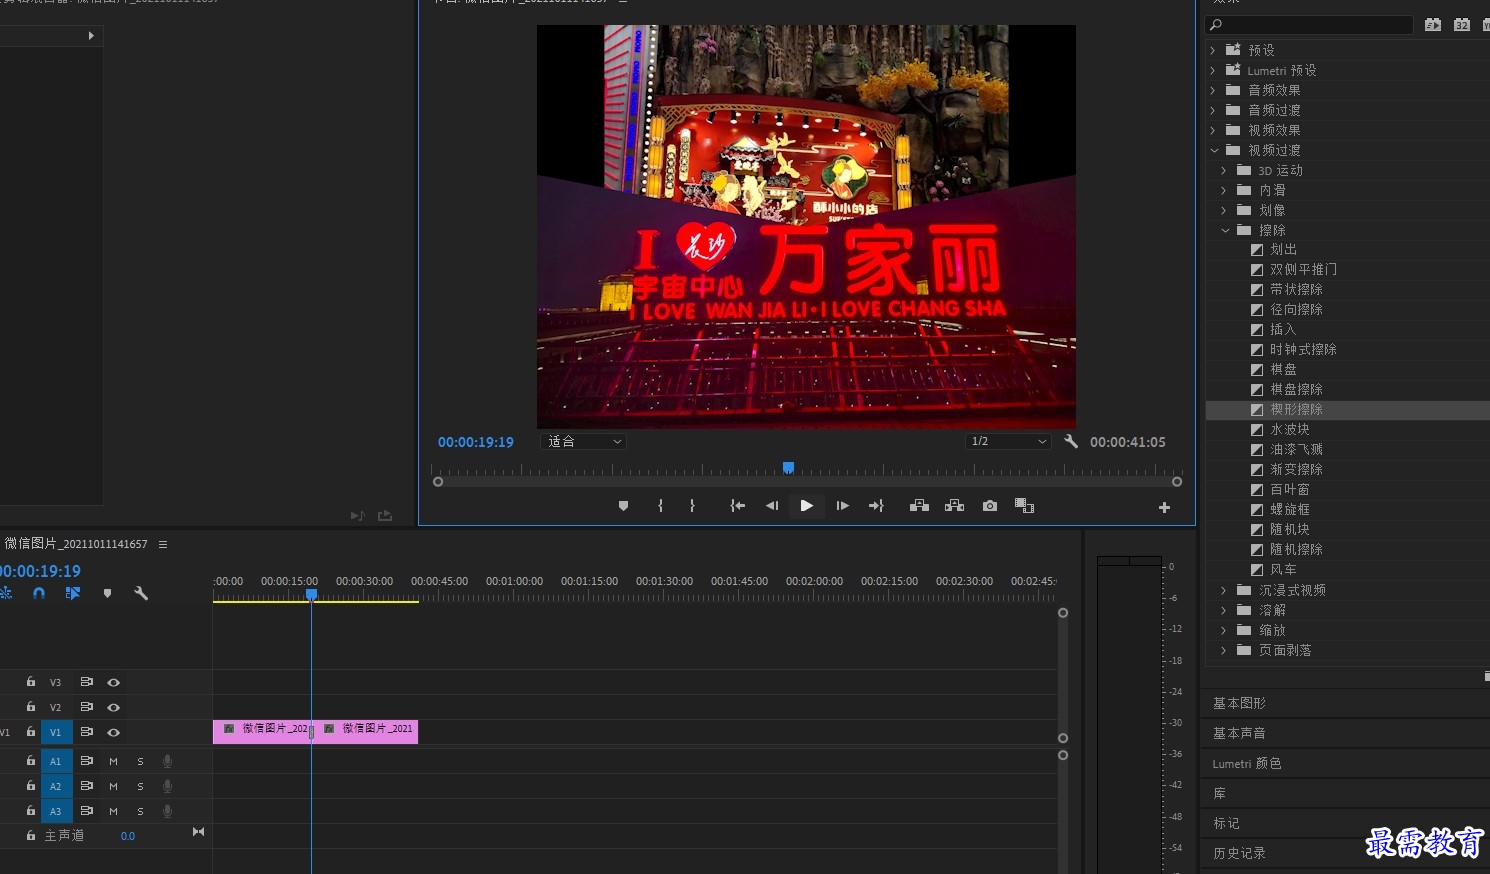
Task: Solo audio track A2
Action: [x=140, y=786]
